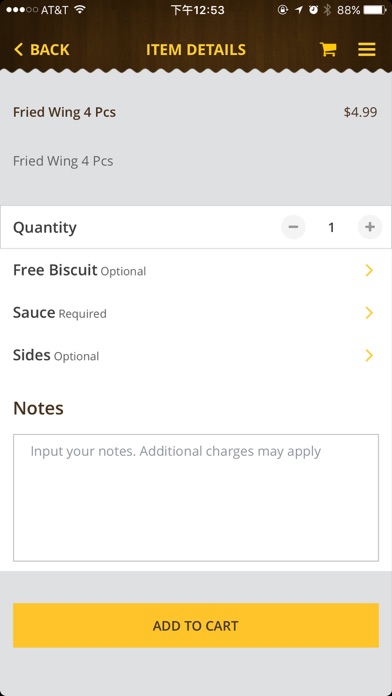The height and width of the screenshot is (696, 392).
Task: Go back using BACK text
Action: (x=50, y=50)
